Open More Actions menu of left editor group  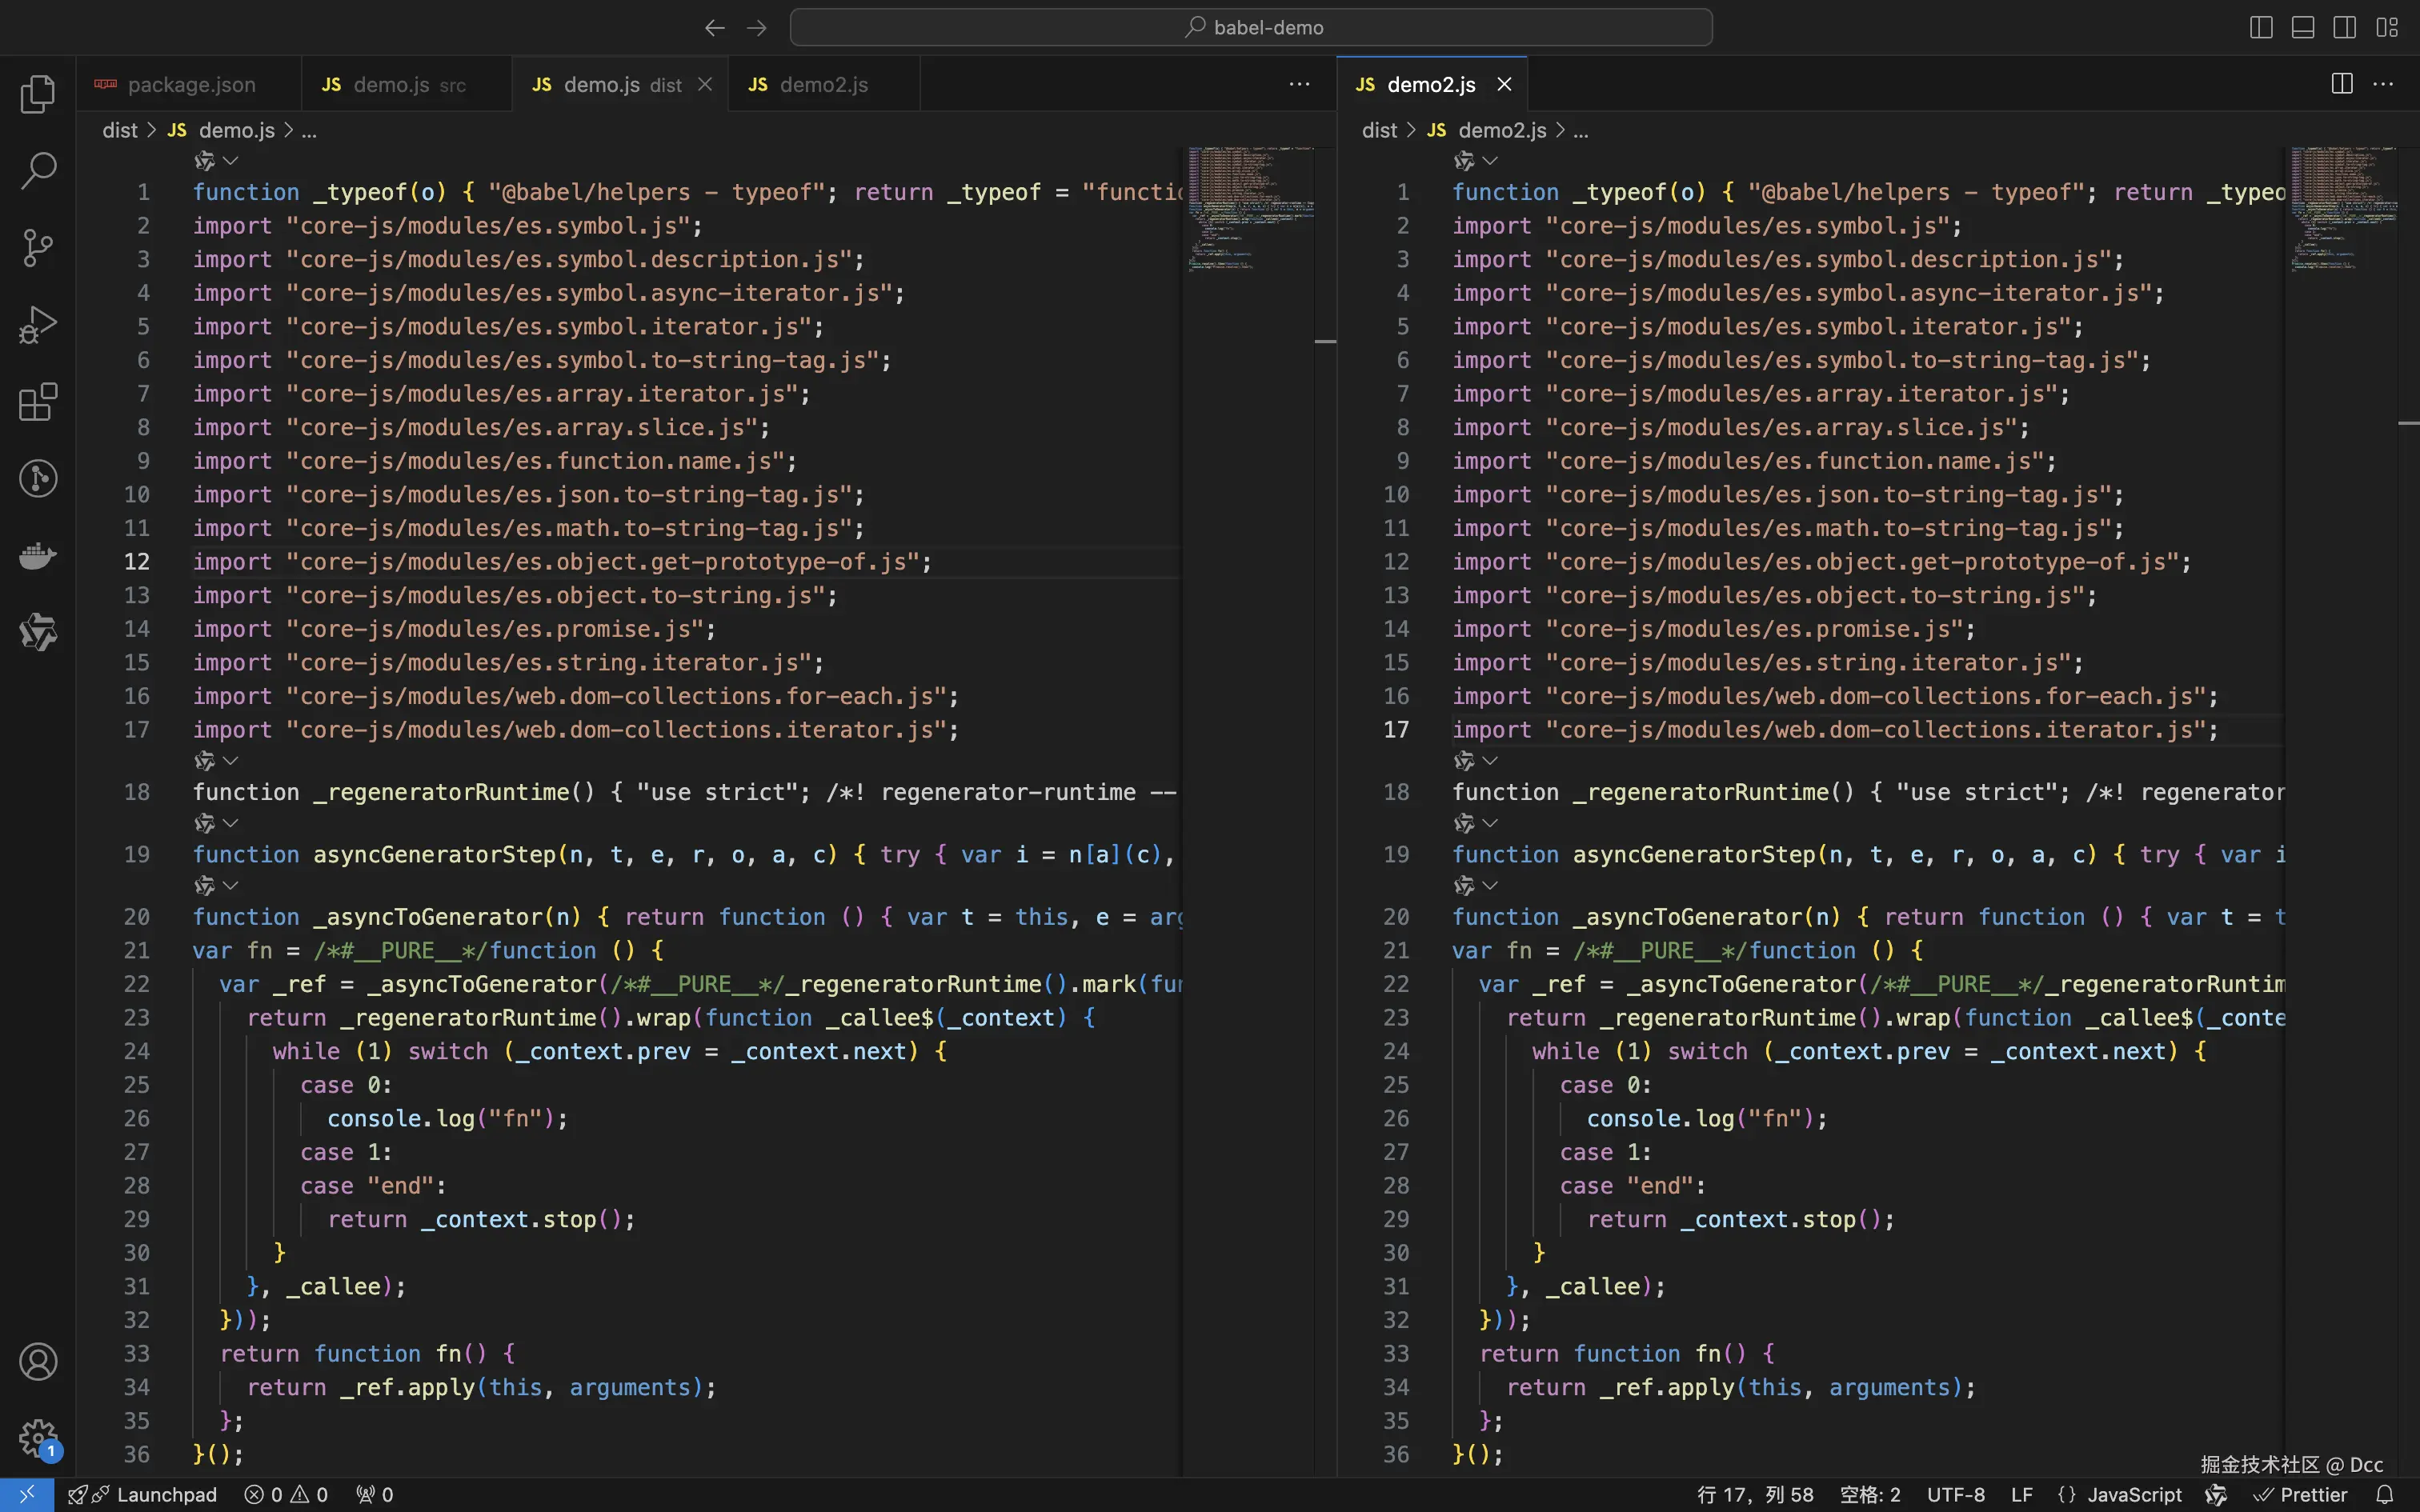1299,85
